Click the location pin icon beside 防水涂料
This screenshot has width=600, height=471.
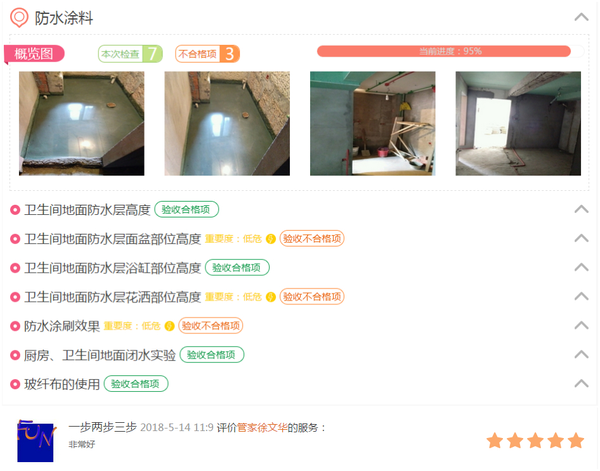(x=19, y=18)
